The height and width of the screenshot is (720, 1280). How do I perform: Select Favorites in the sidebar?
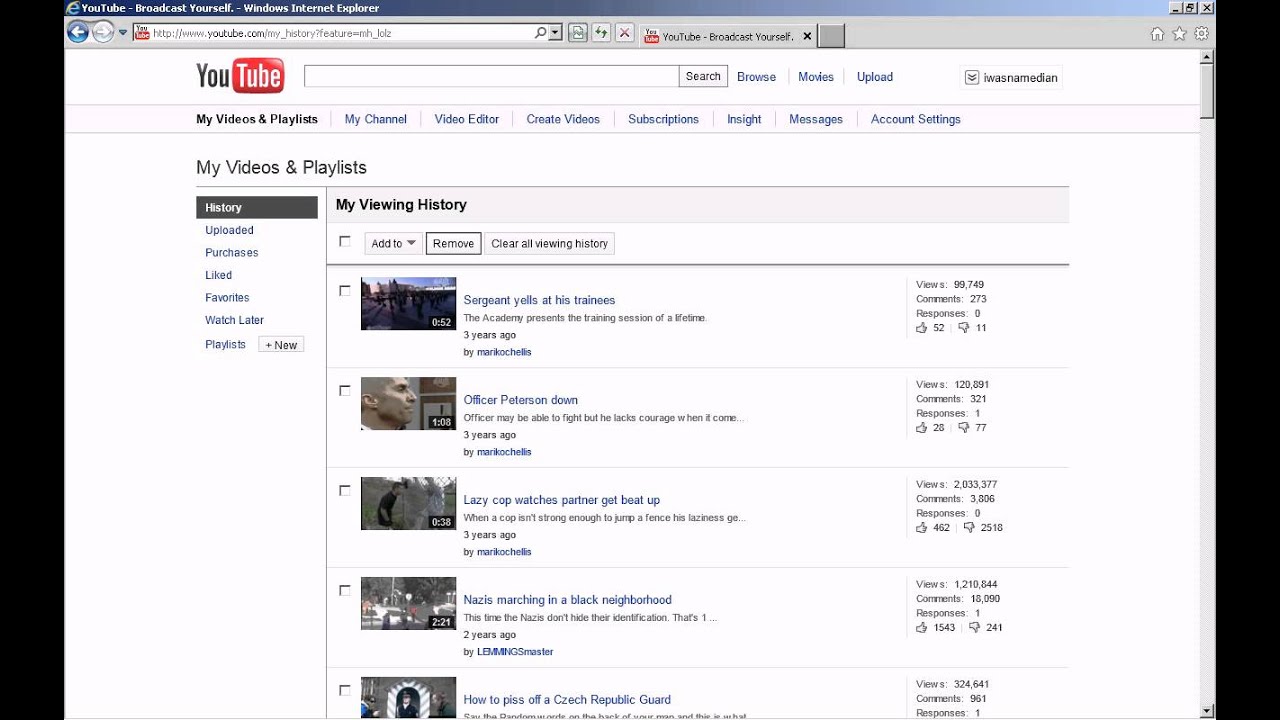pos(227,298)
